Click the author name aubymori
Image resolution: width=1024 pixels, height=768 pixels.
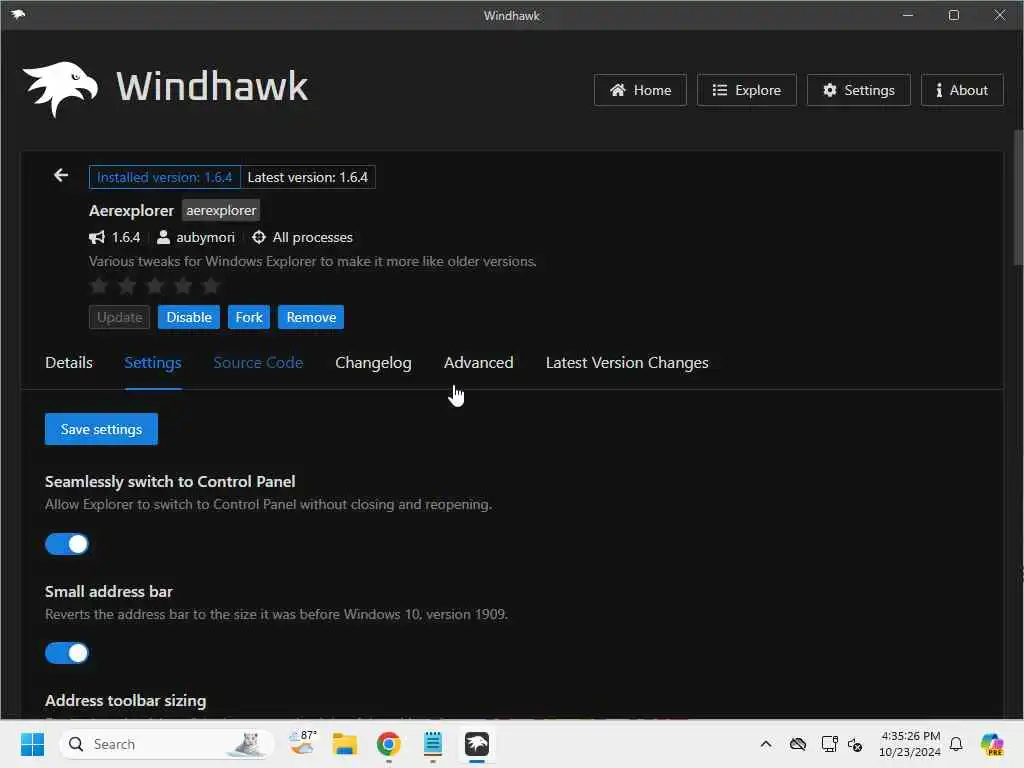[x=205, y=237]
